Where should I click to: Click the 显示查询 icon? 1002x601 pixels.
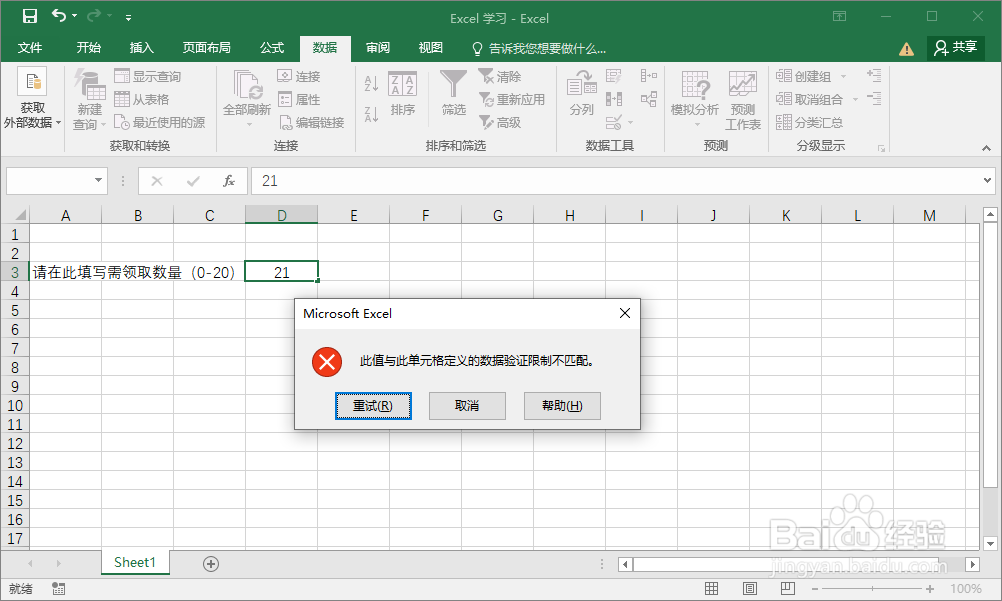point(121,76)
